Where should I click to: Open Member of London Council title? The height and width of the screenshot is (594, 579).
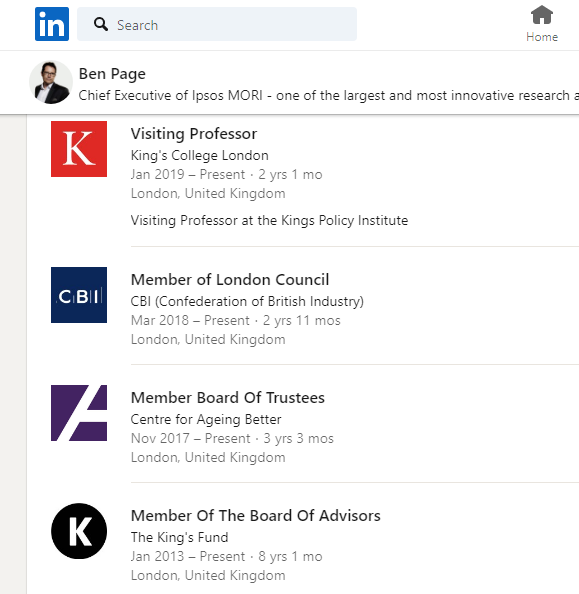pyautogui.click(x=230, y=280)
